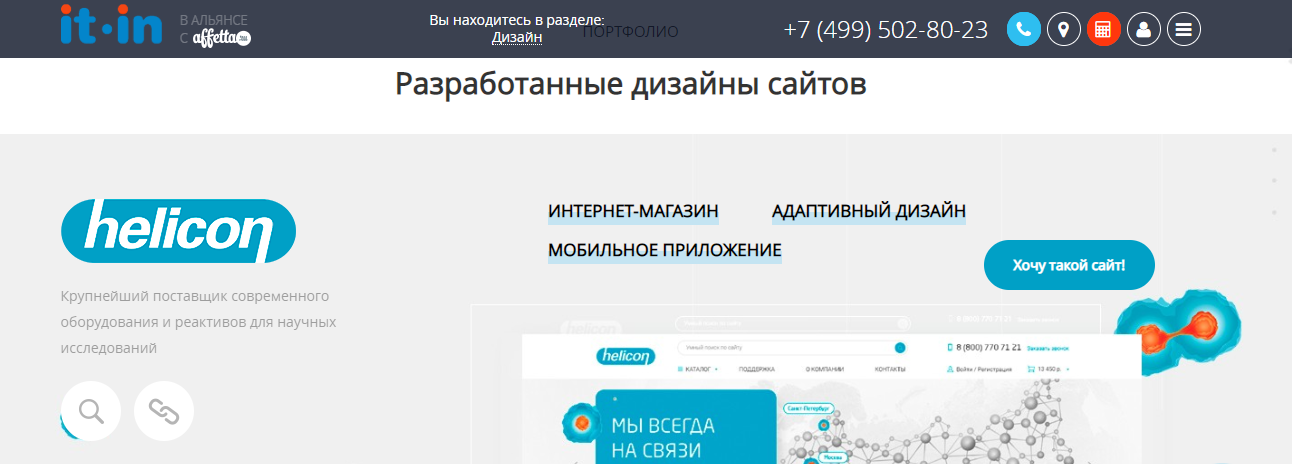Screen dimensions: 1292x464
Task: Click the Хочу такой сайт! button
Action: pos(1069,265)
